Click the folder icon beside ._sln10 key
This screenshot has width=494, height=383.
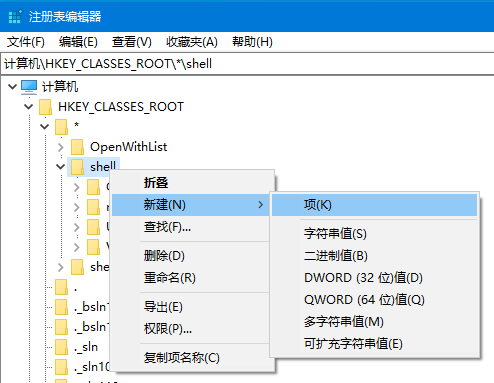[x=61, y=367]
